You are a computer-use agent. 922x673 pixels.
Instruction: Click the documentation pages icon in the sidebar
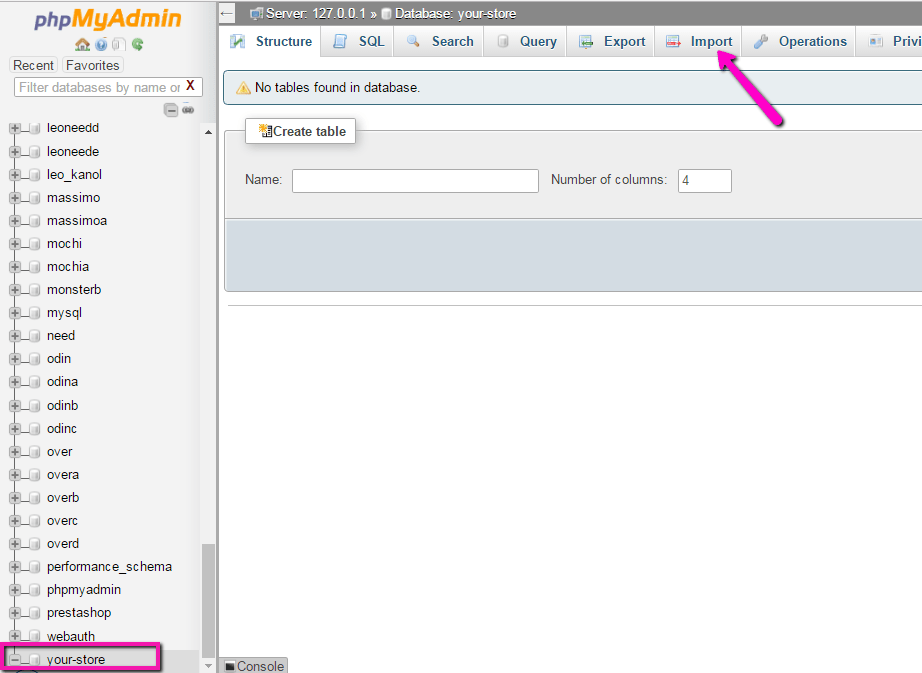pos(118,45)
